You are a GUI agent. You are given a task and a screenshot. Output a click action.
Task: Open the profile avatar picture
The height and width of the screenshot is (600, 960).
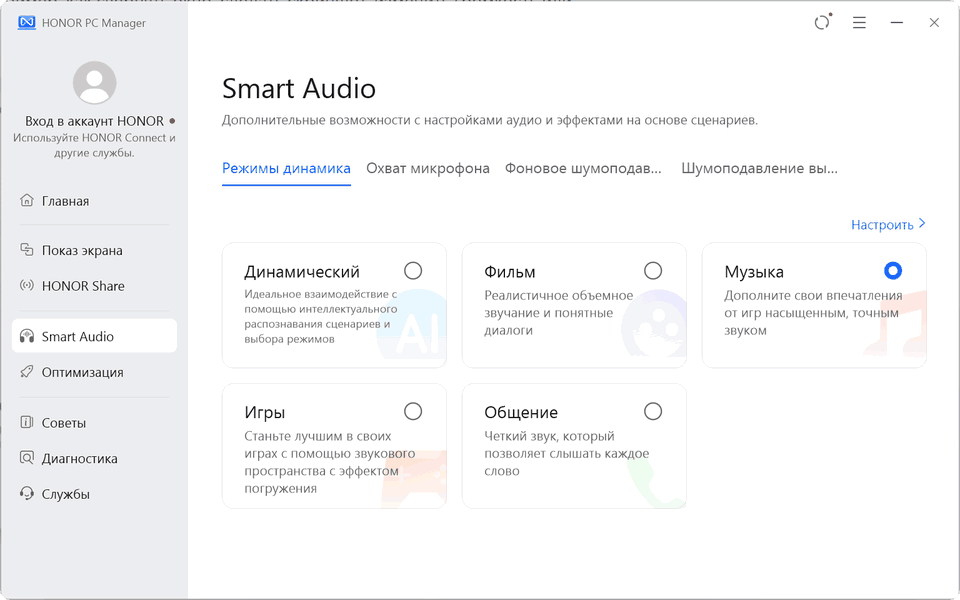pyautogui.click(x=94, y=83)
